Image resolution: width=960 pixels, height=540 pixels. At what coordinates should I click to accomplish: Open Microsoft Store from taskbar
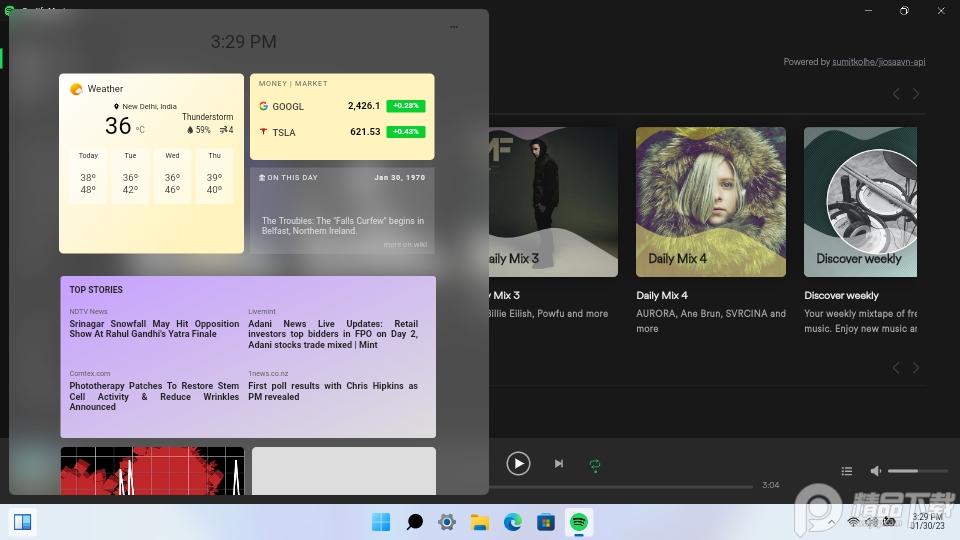[546, 522]
